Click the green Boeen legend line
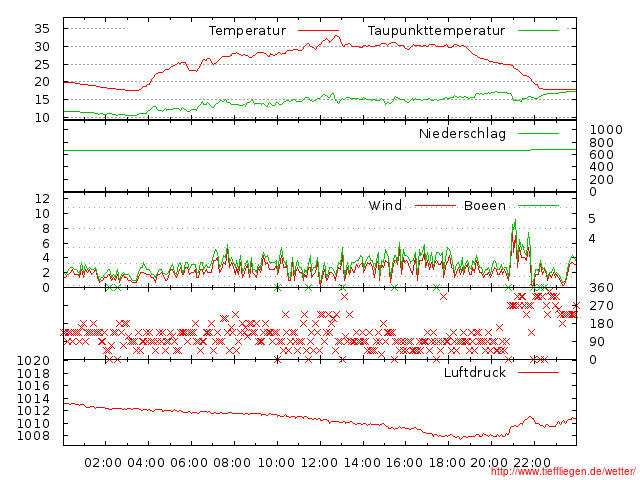640x480 pixels. click(x=538, y=206)
